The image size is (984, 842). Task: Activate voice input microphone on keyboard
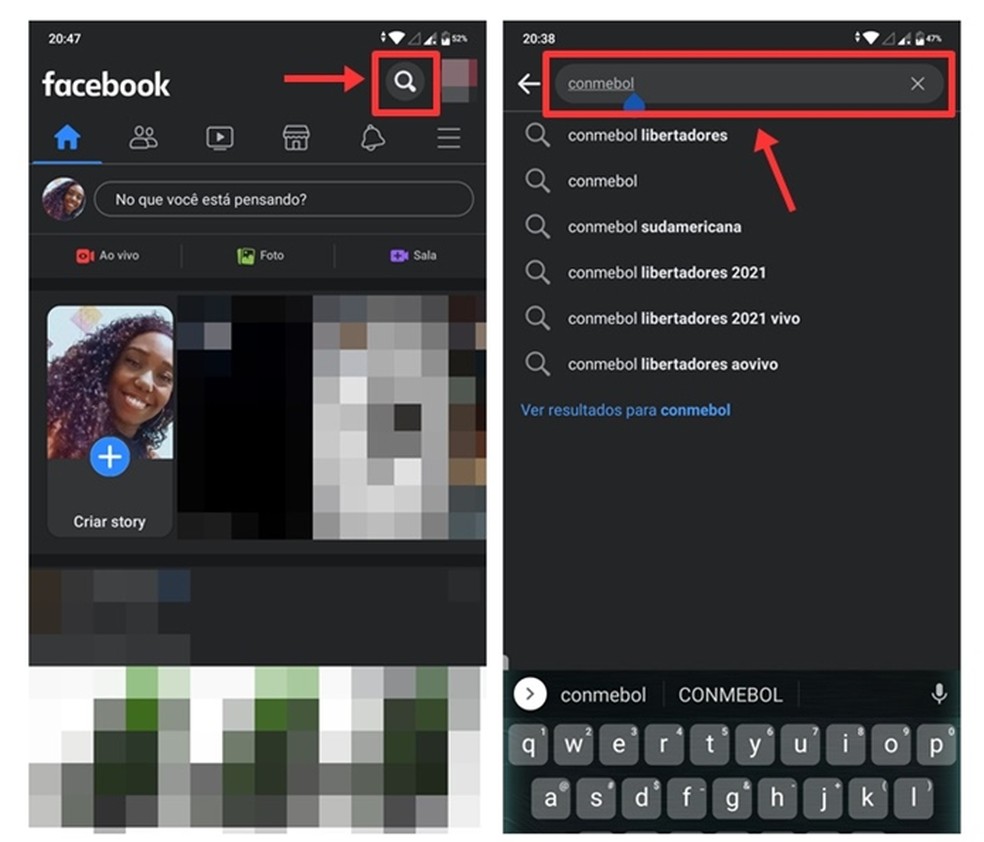coord(939,694)
